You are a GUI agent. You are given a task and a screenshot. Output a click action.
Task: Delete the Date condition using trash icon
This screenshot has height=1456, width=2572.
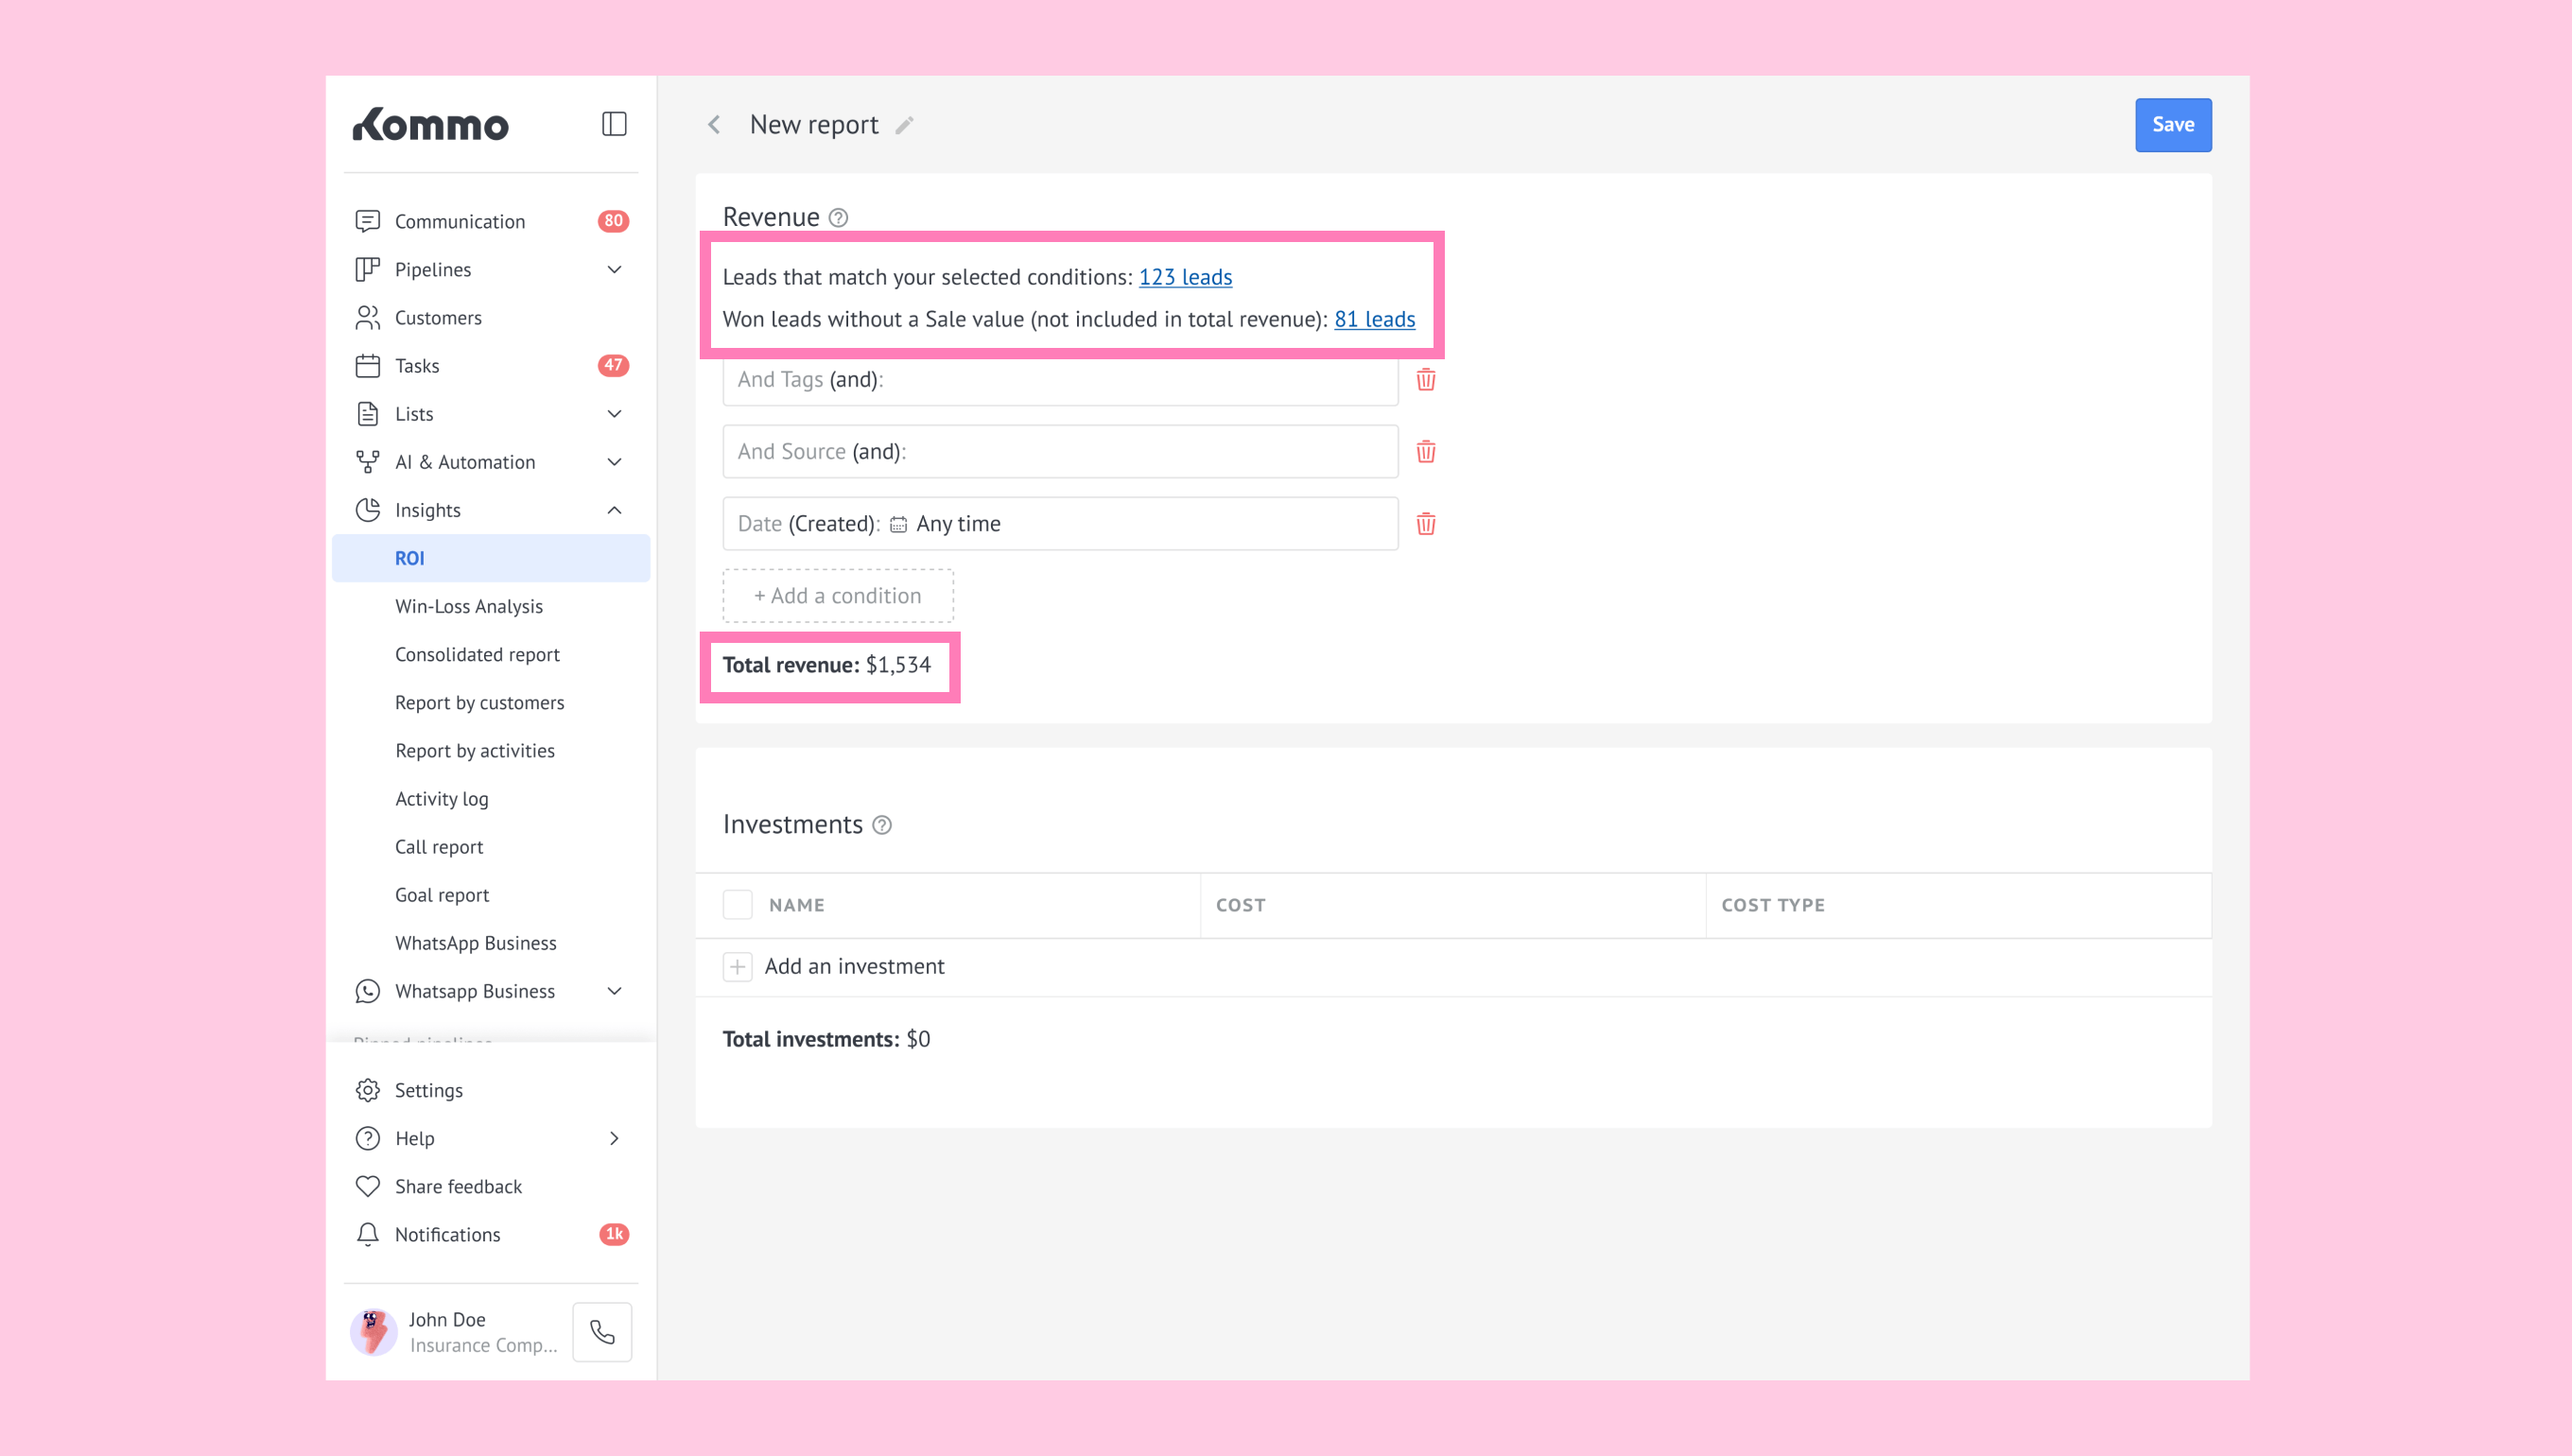click(x=1425, y=524)
